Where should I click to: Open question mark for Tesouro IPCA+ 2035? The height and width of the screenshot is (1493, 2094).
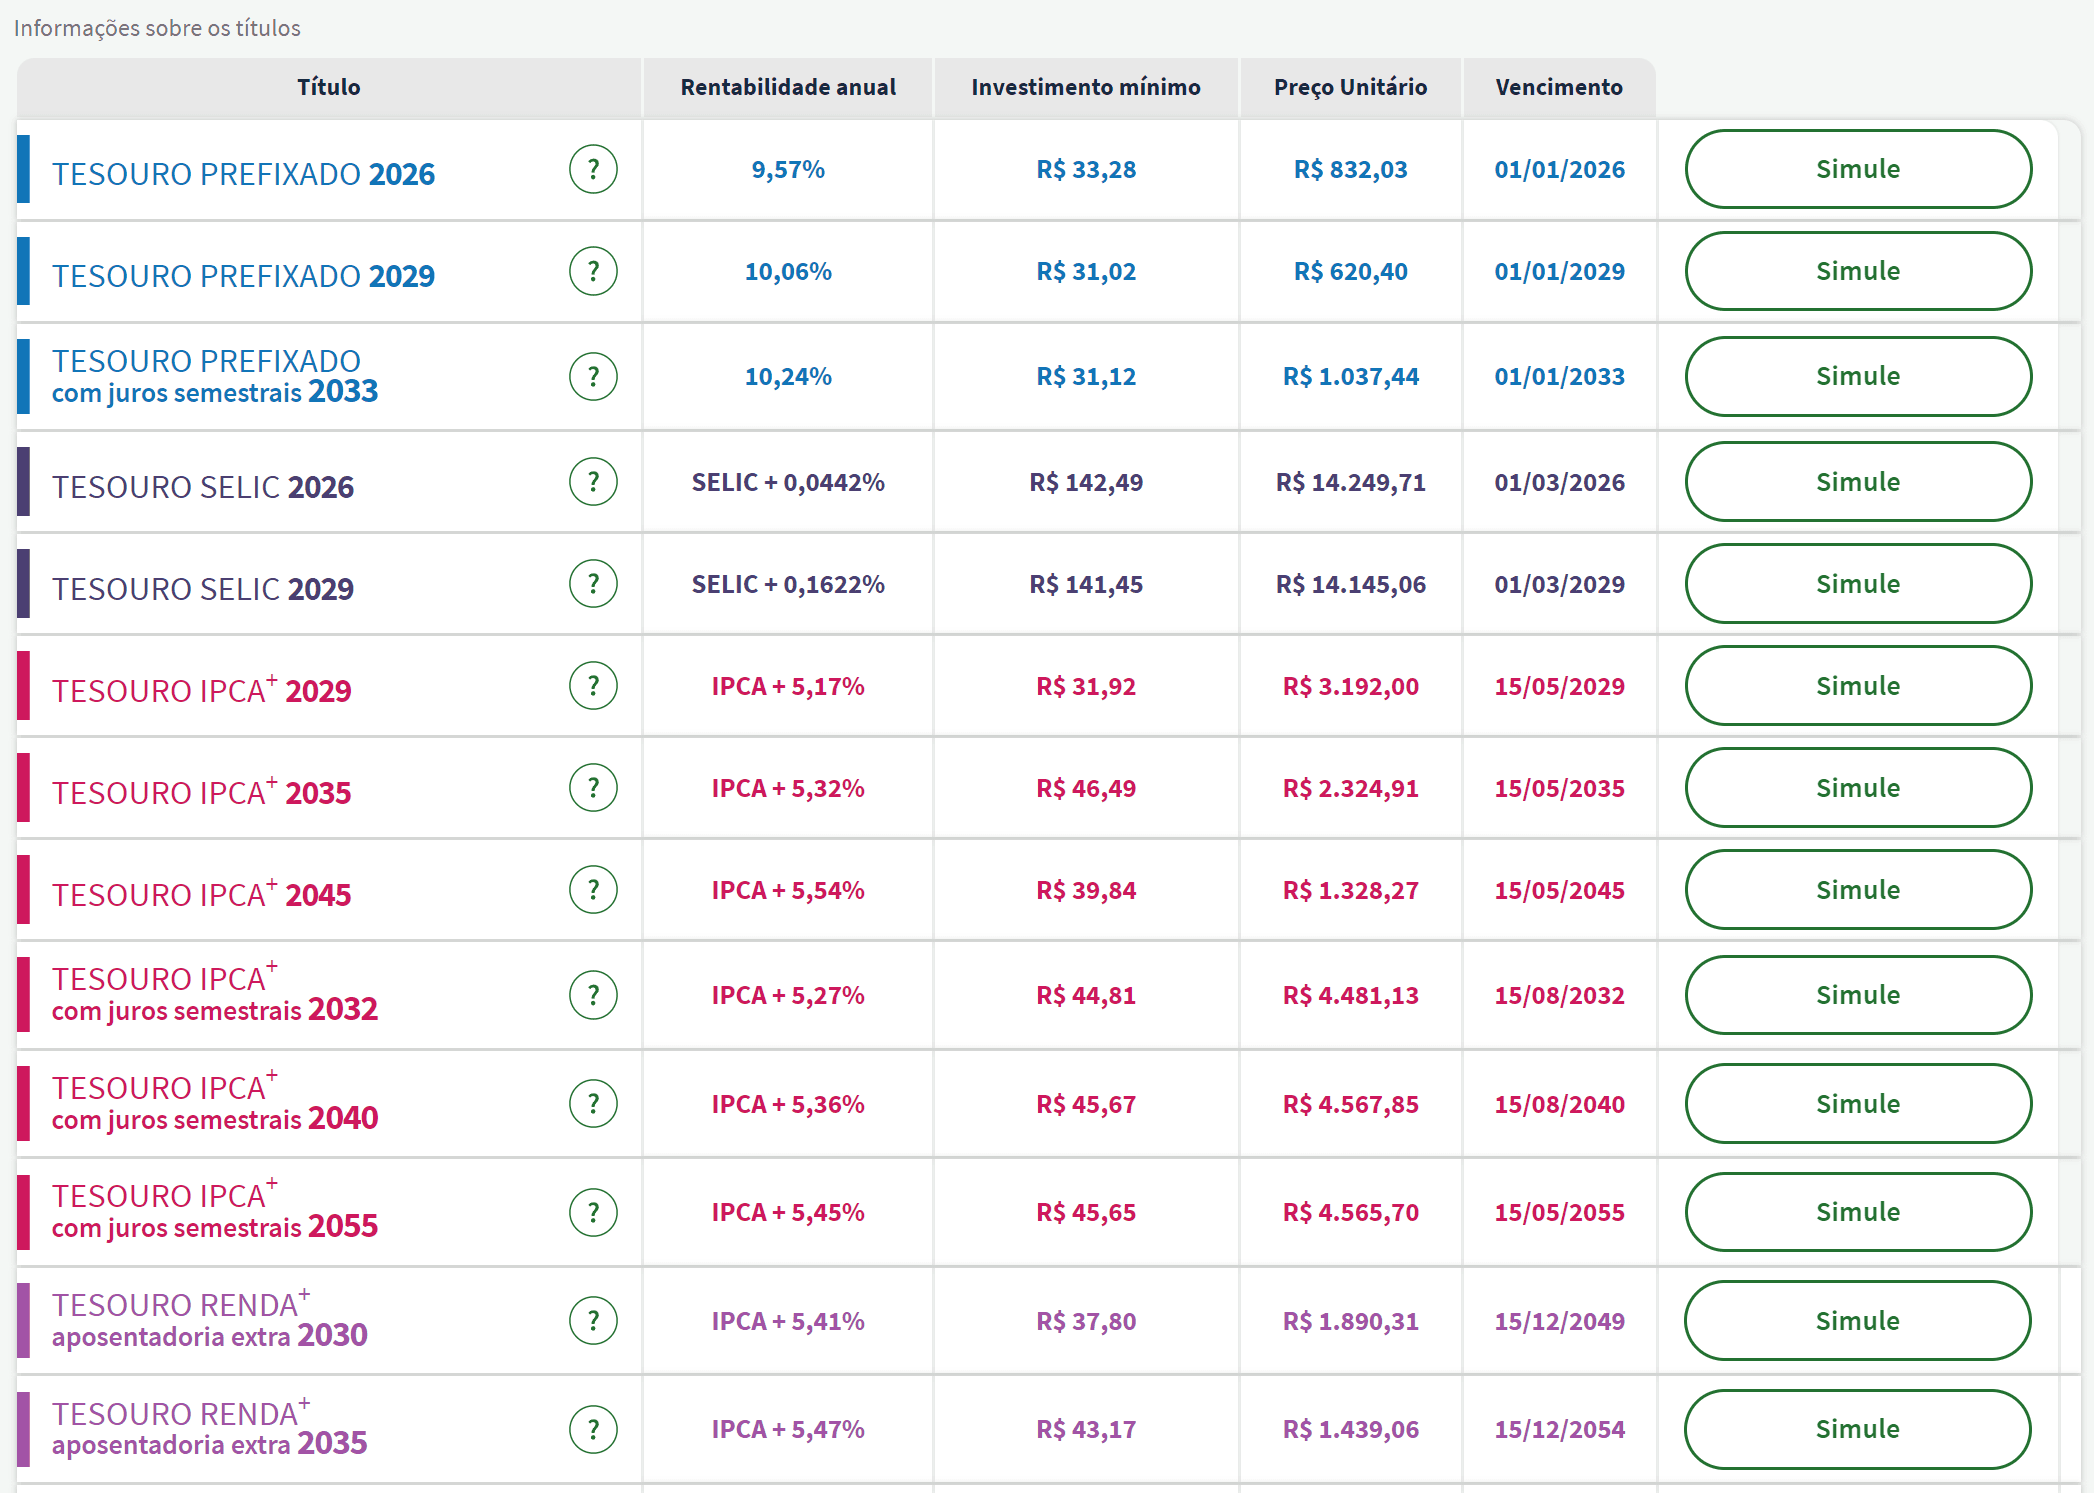(x=593, y=788)
